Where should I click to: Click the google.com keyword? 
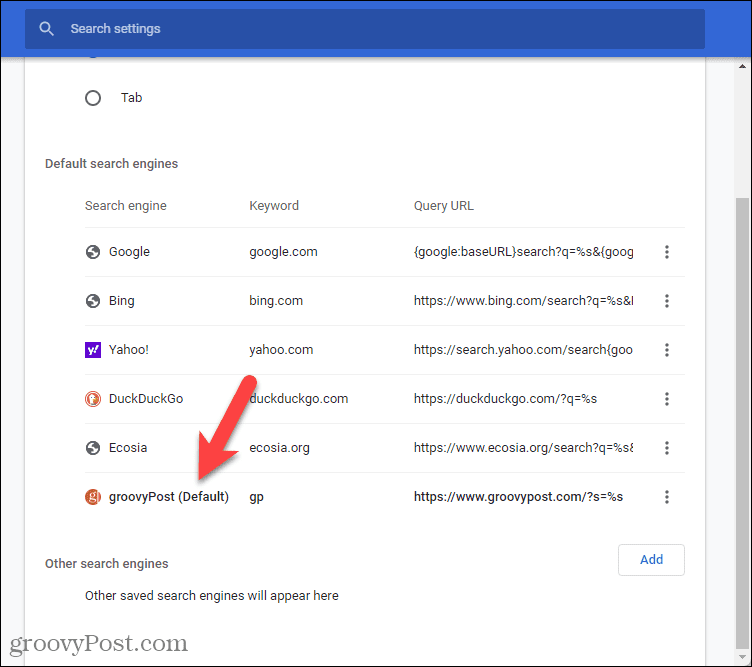click(283, 252)
